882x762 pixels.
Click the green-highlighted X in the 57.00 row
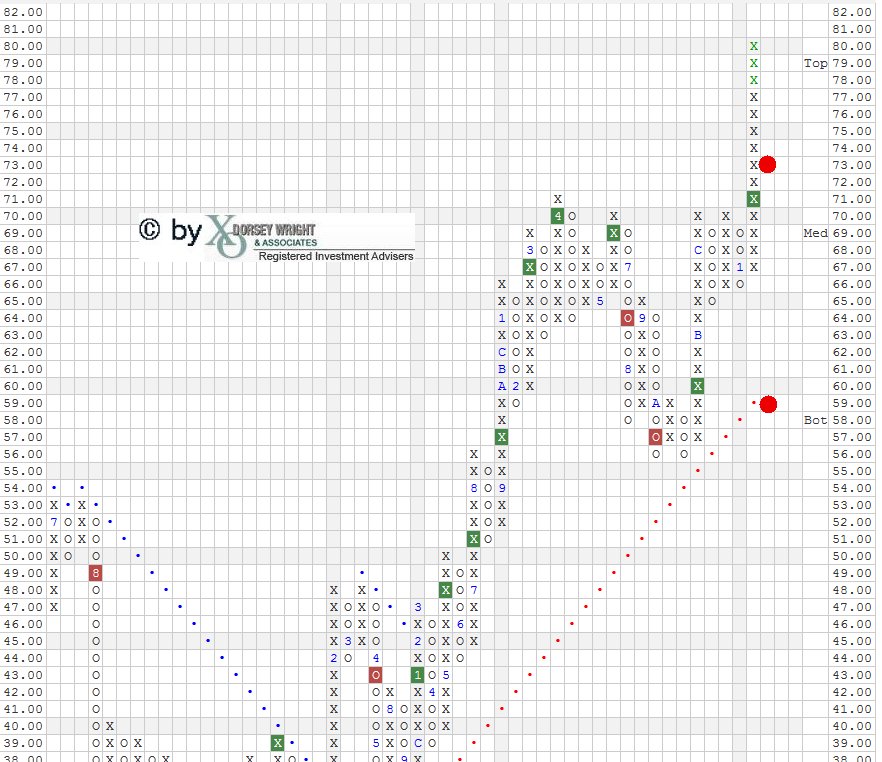coord(502,437)
